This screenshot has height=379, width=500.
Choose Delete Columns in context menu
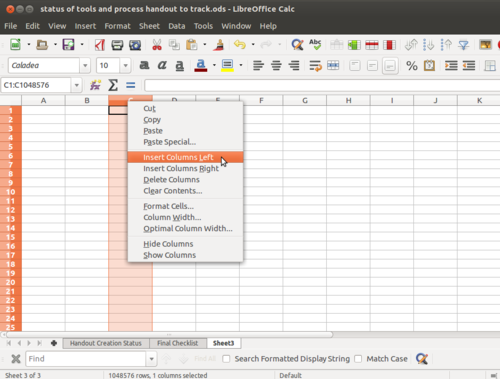click(x=185, y=180)
